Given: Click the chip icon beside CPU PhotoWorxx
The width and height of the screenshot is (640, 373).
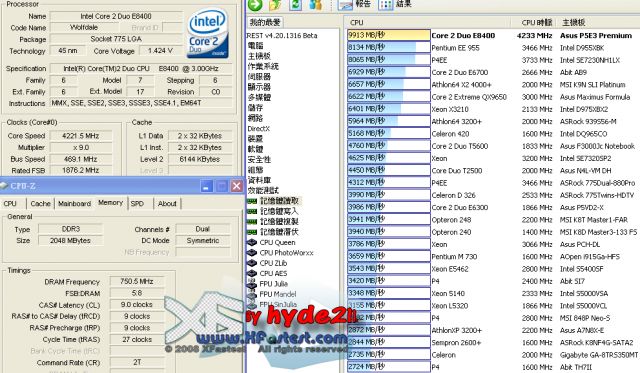Looking at the screenshot, I should [x=252, y=253].
